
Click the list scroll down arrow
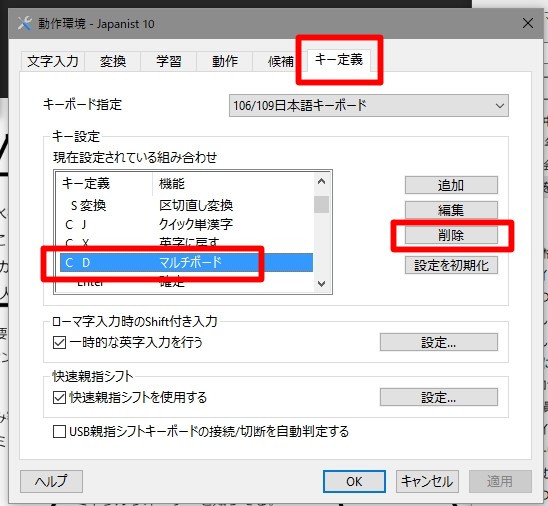[x=322, y=283]
